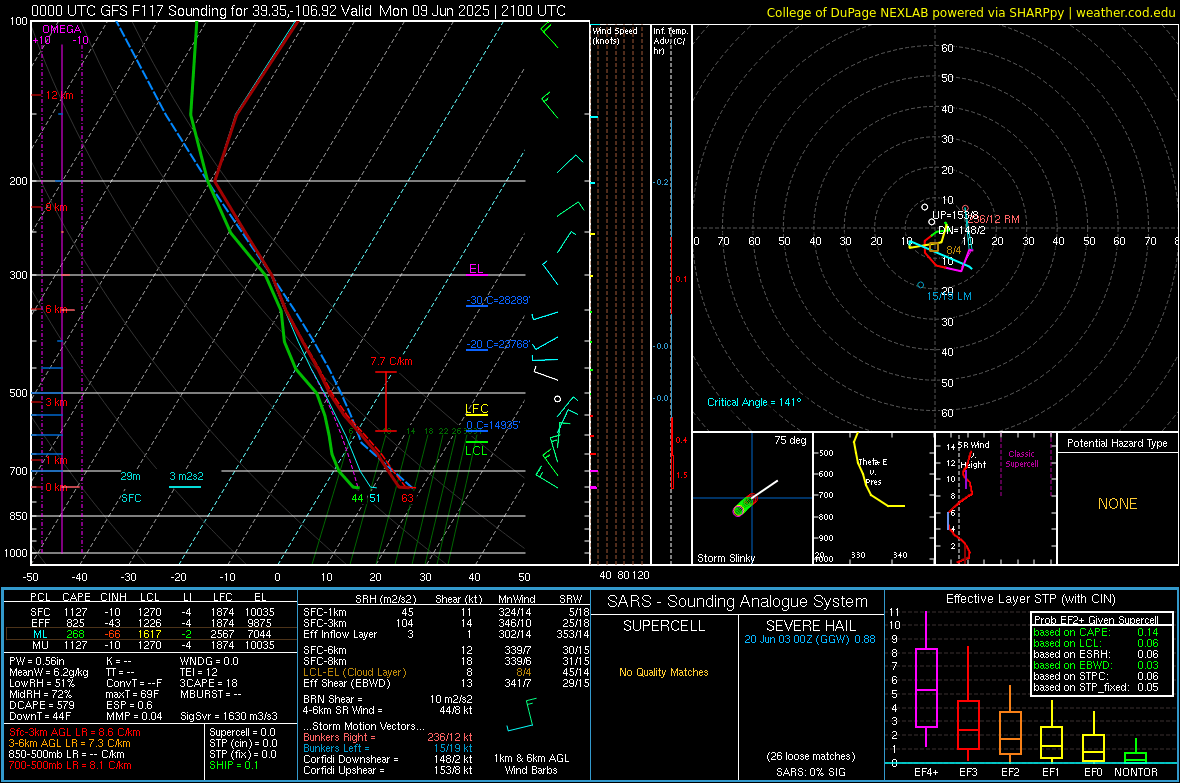
Task: Select the yellow LFC label beside the skew-T
Action: 477,409
